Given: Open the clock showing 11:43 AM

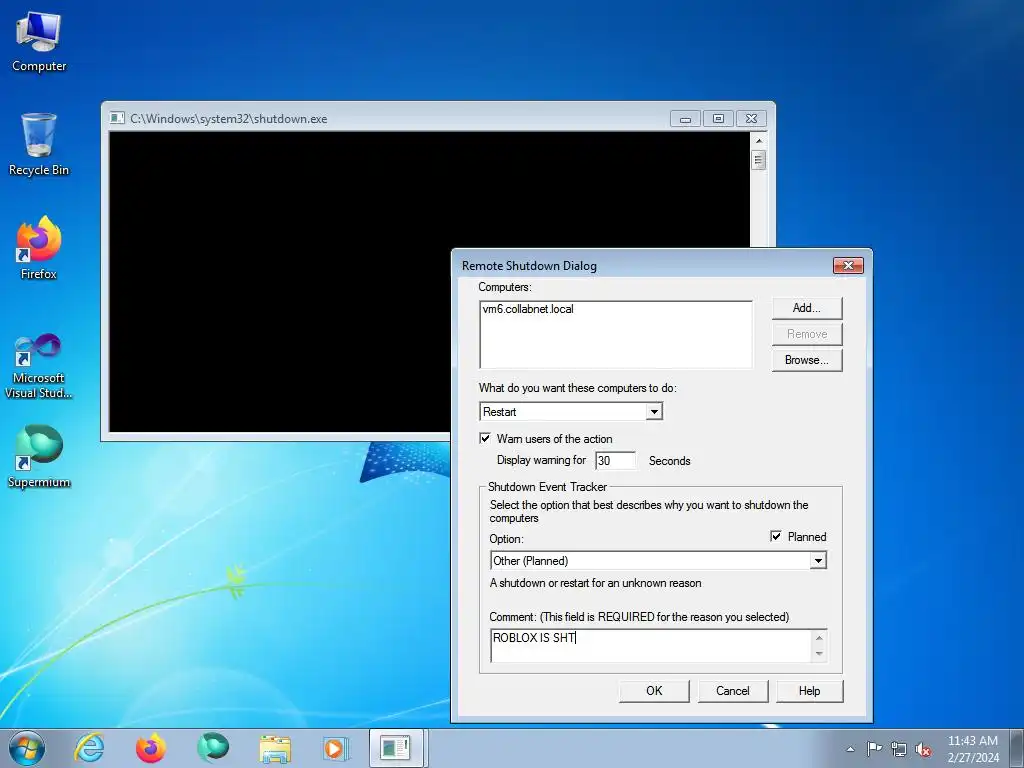Looking at the screenshot, I should (x=973, y=748).
